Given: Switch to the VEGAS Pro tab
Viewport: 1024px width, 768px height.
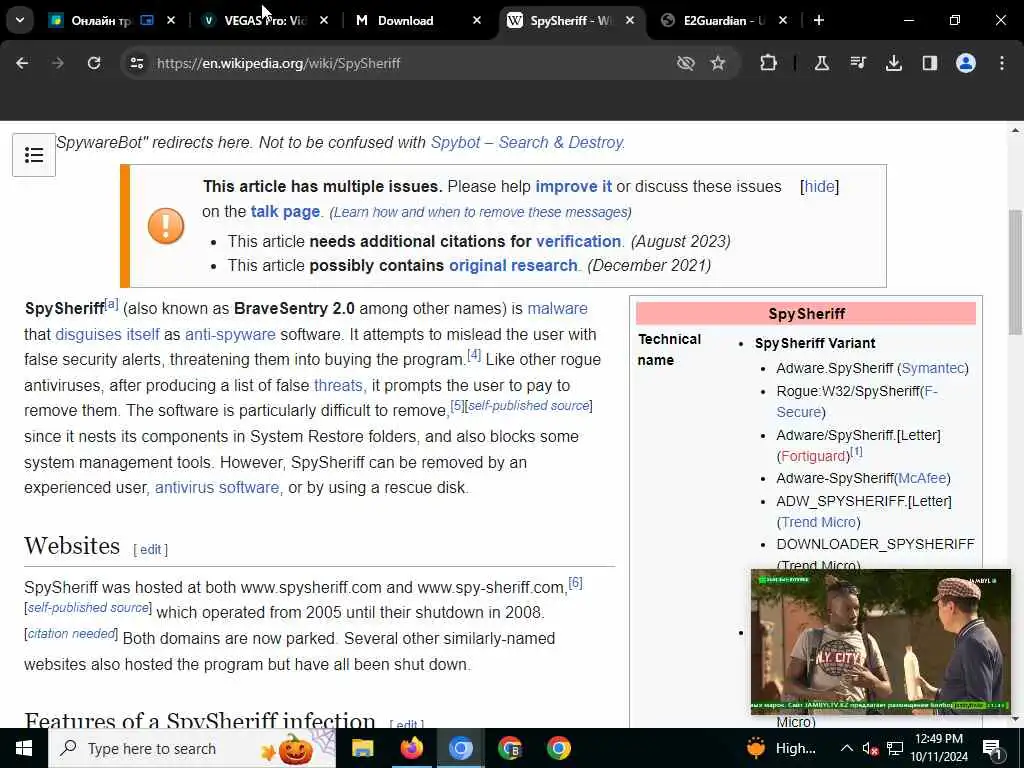Looking at the screenshot, I should [264, 21].
